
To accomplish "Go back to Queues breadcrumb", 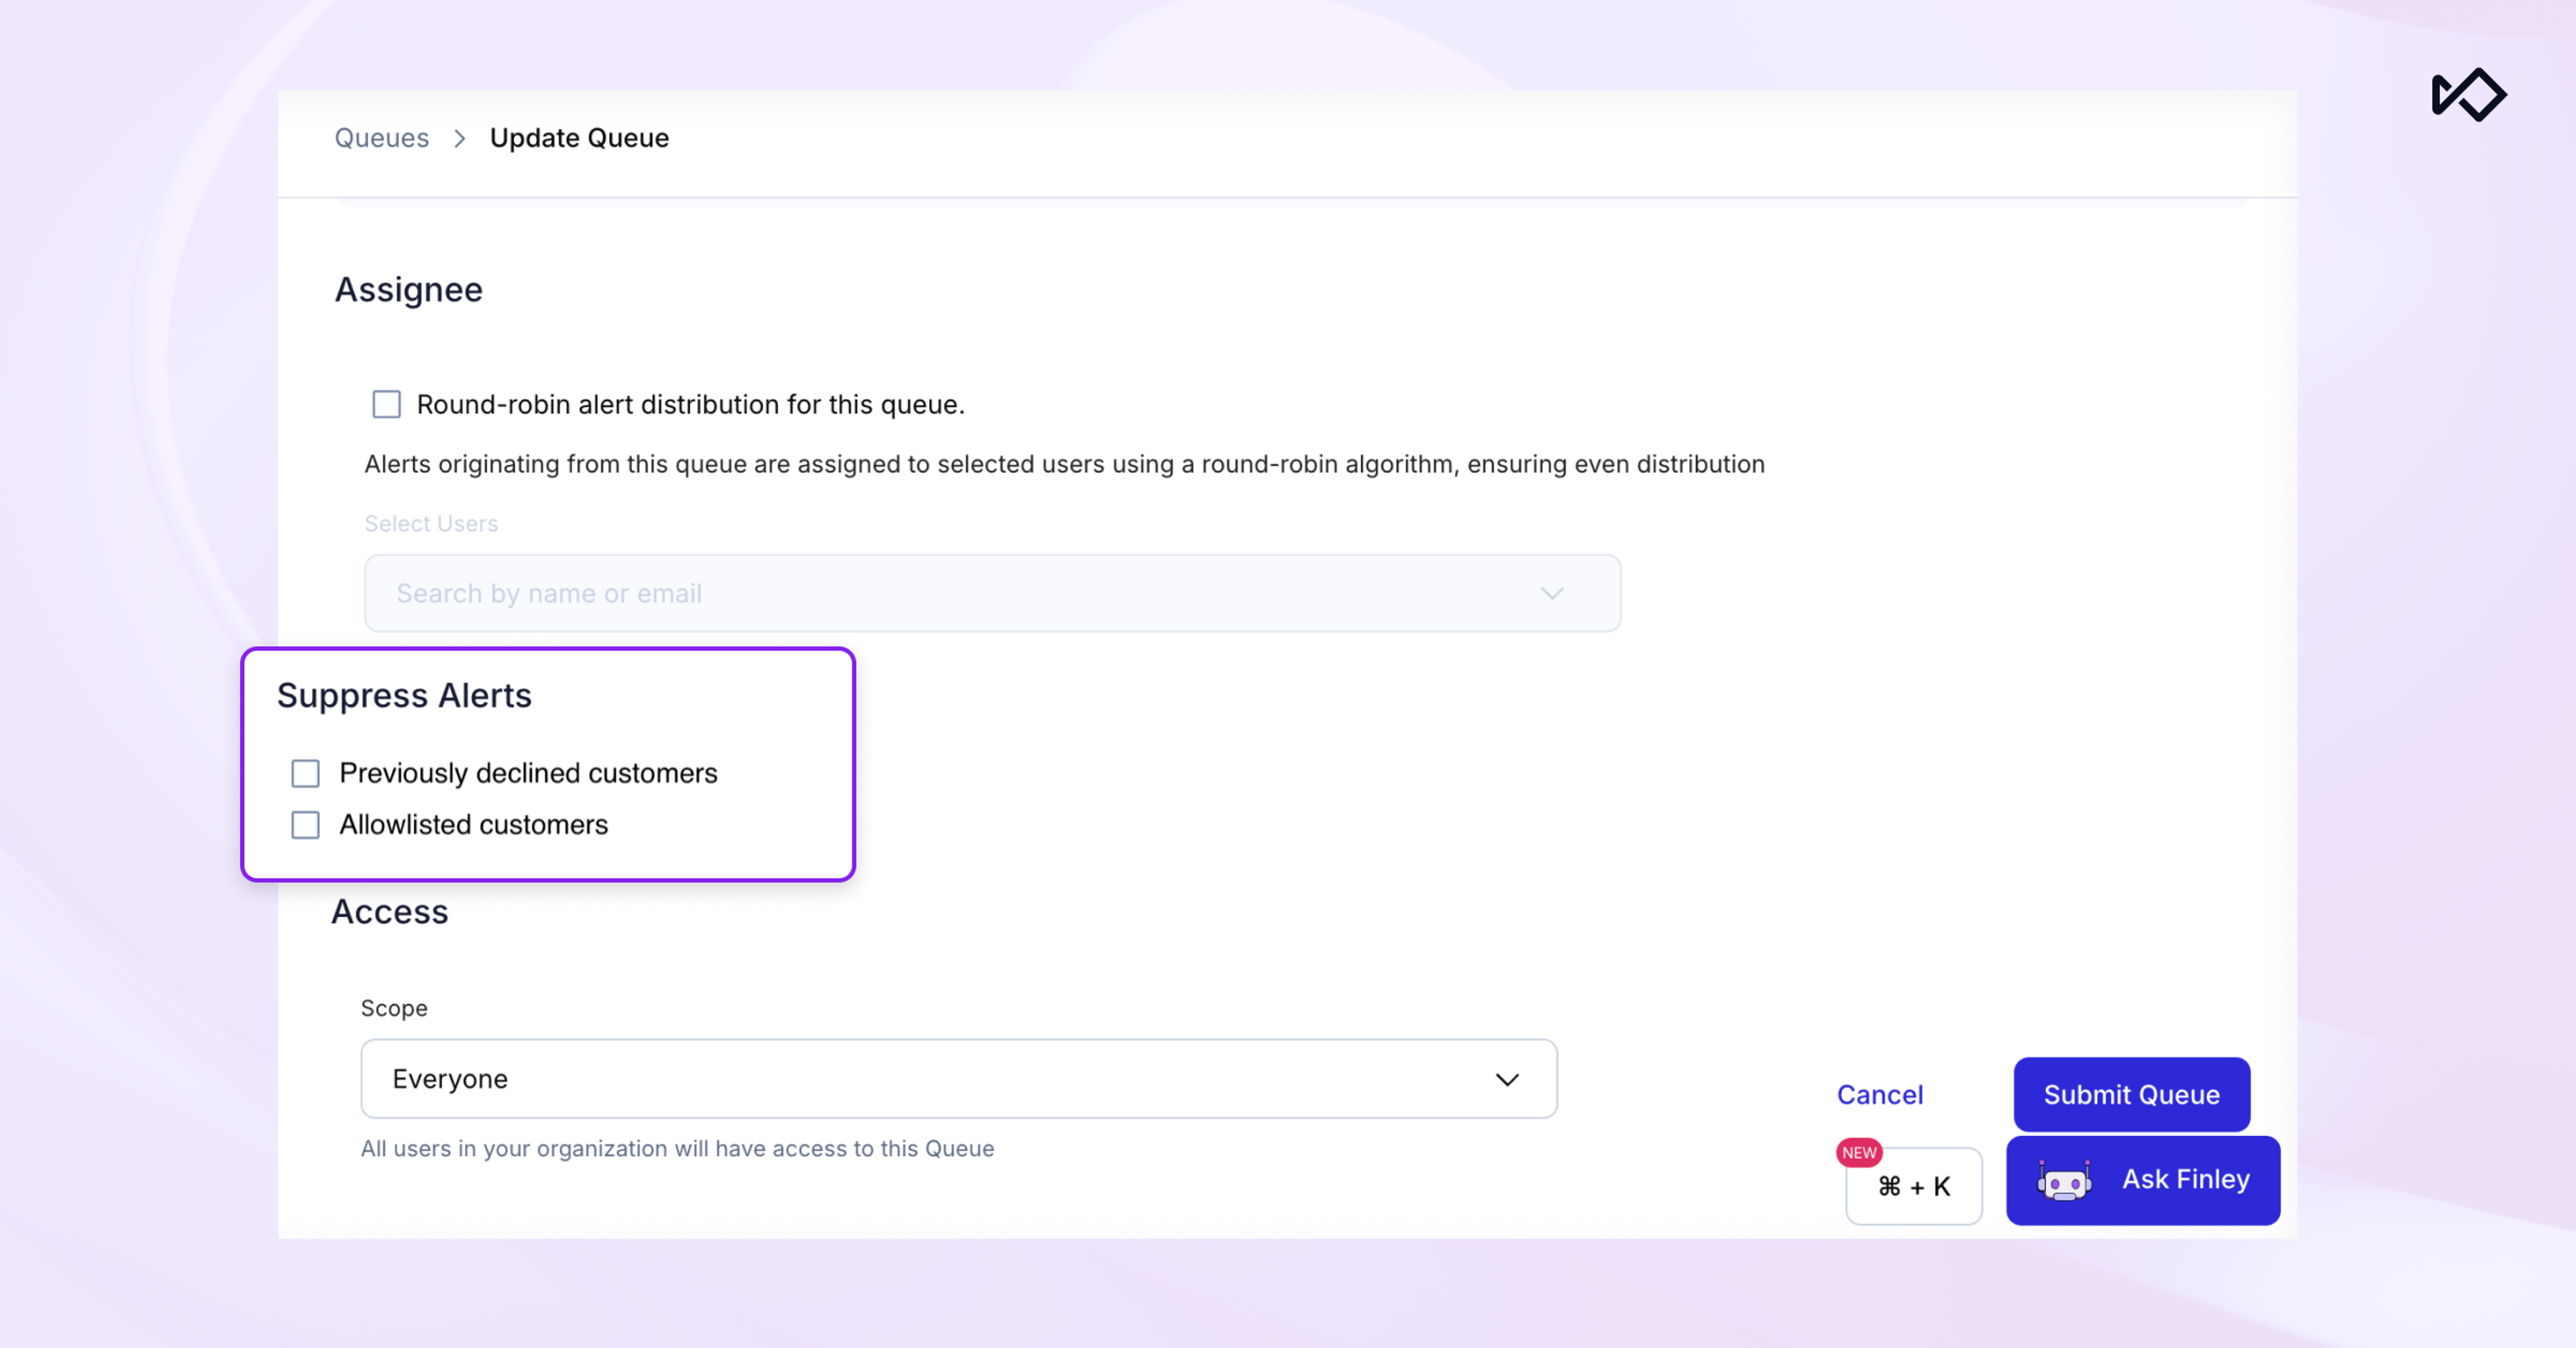I will click(381, 138).
